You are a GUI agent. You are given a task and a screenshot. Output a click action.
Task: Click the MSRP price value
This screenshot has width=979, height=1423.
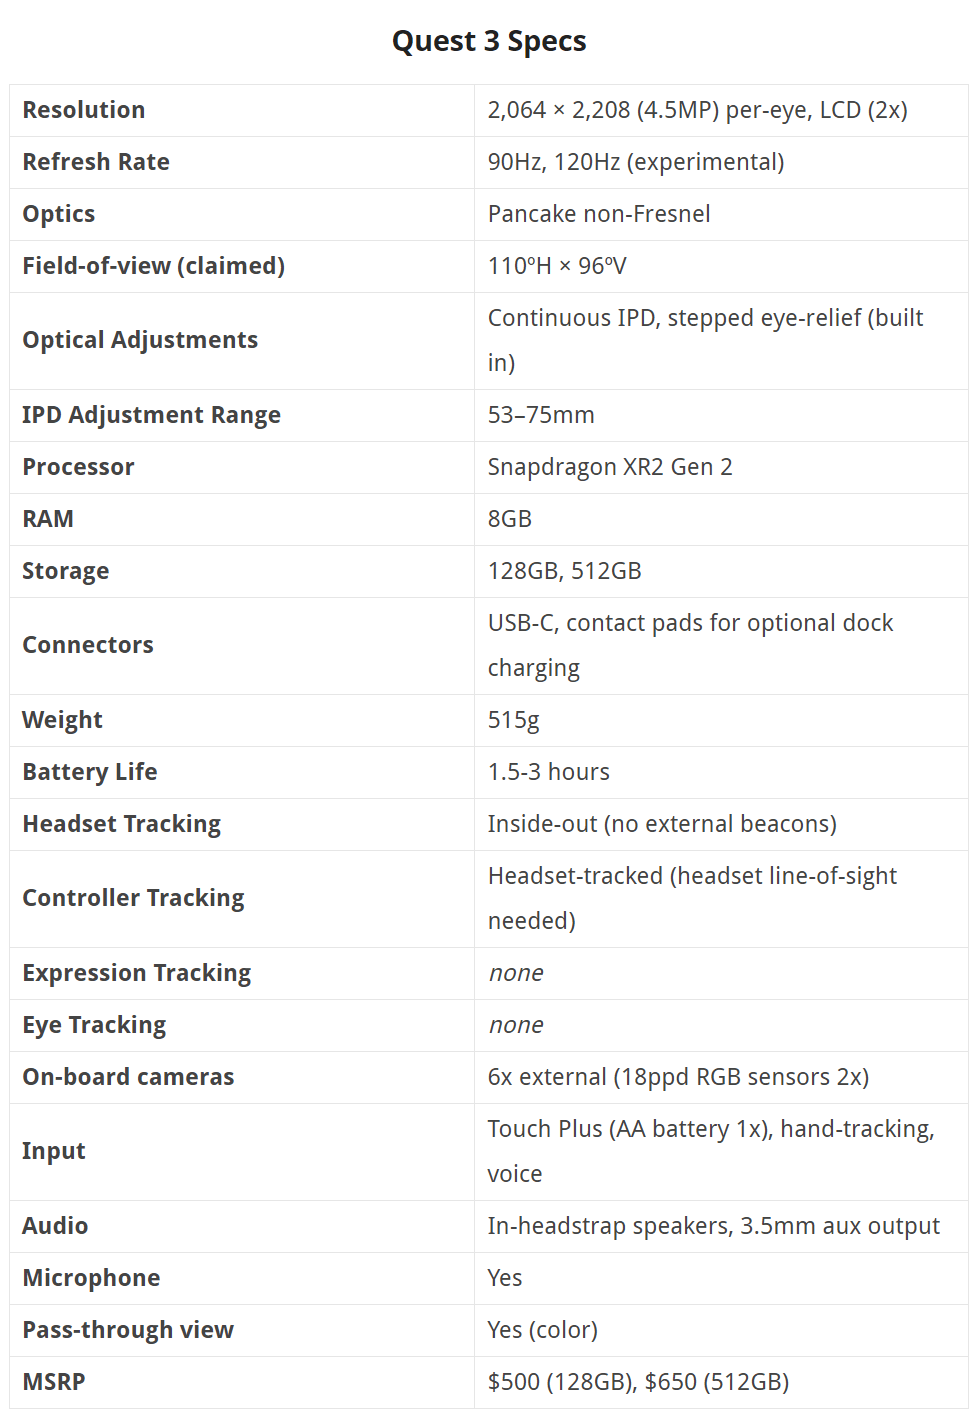[638, 1382]
